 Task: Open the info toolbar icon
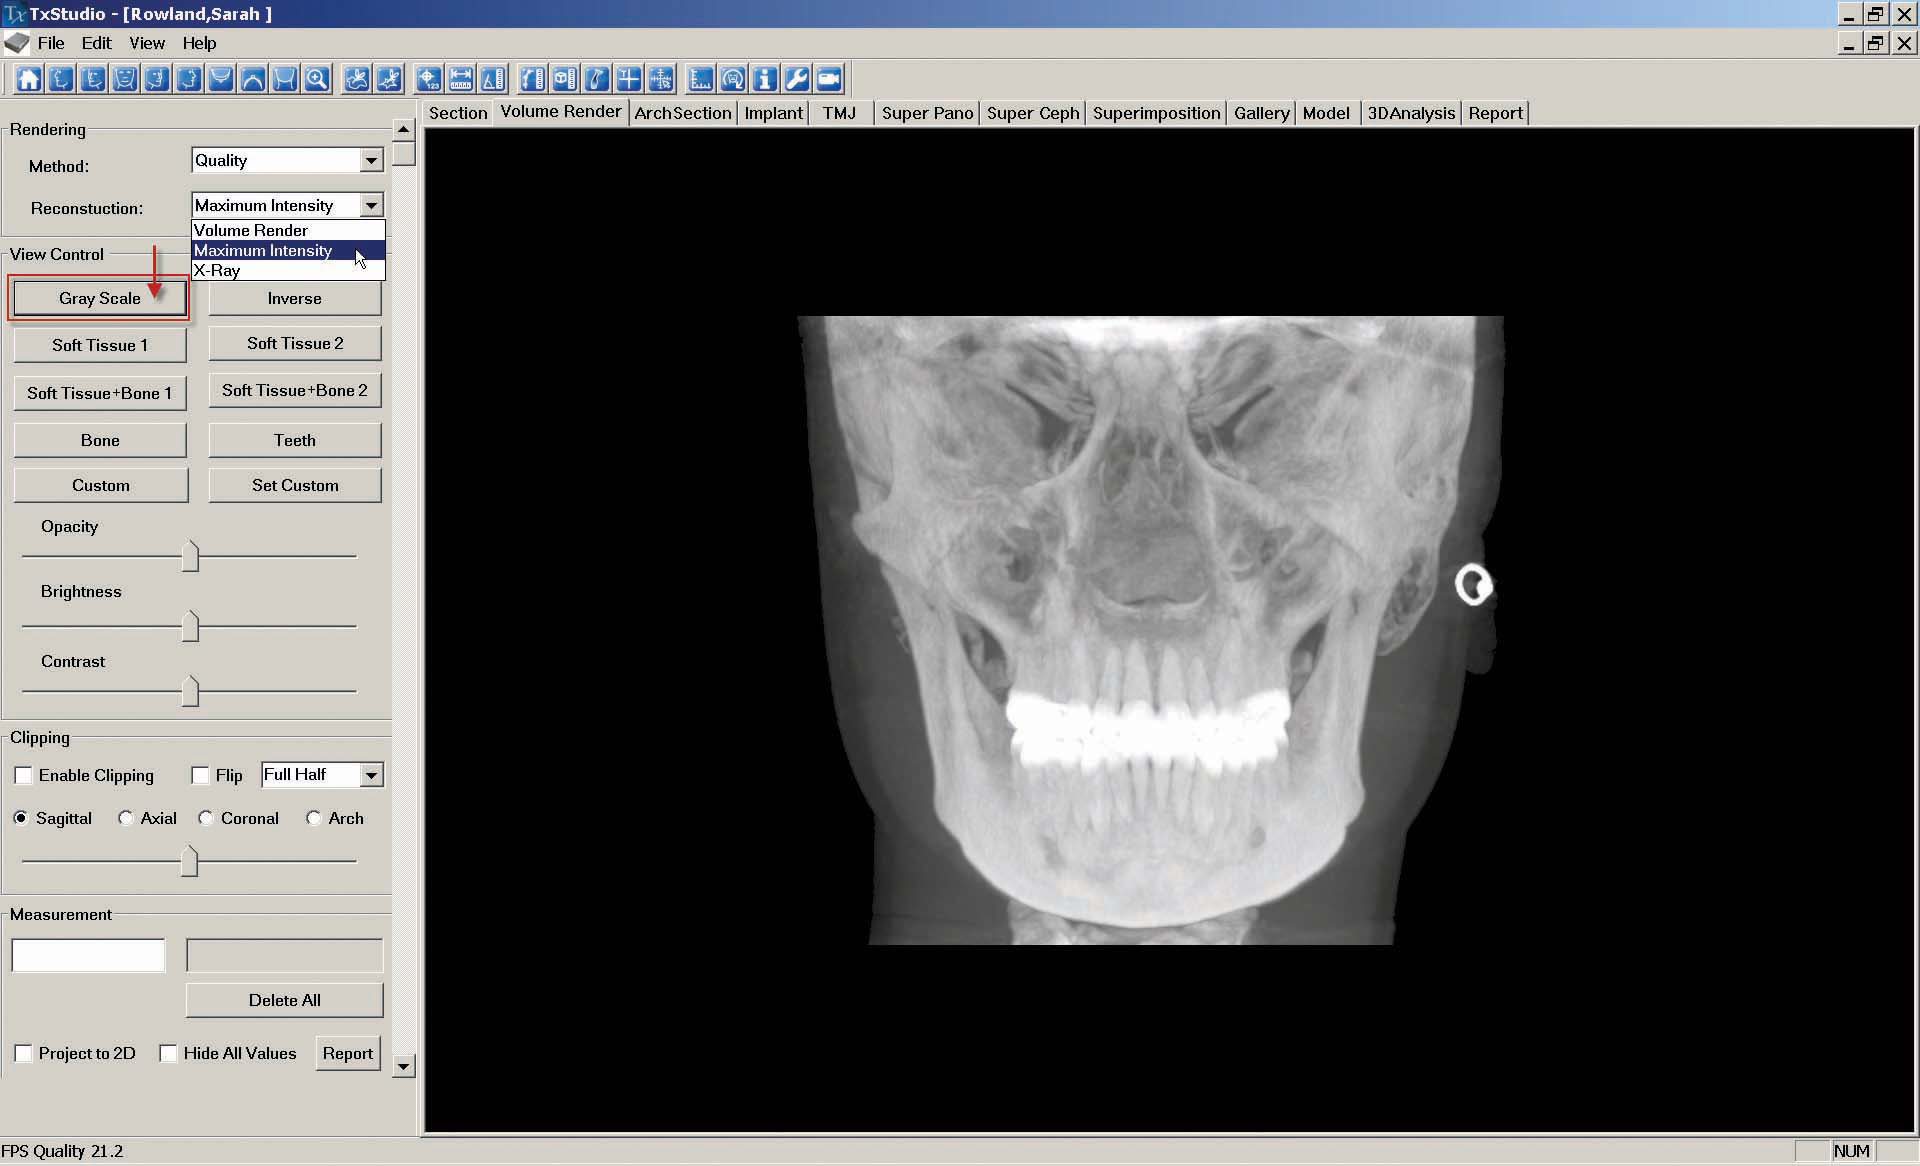(x=765, y=79)
